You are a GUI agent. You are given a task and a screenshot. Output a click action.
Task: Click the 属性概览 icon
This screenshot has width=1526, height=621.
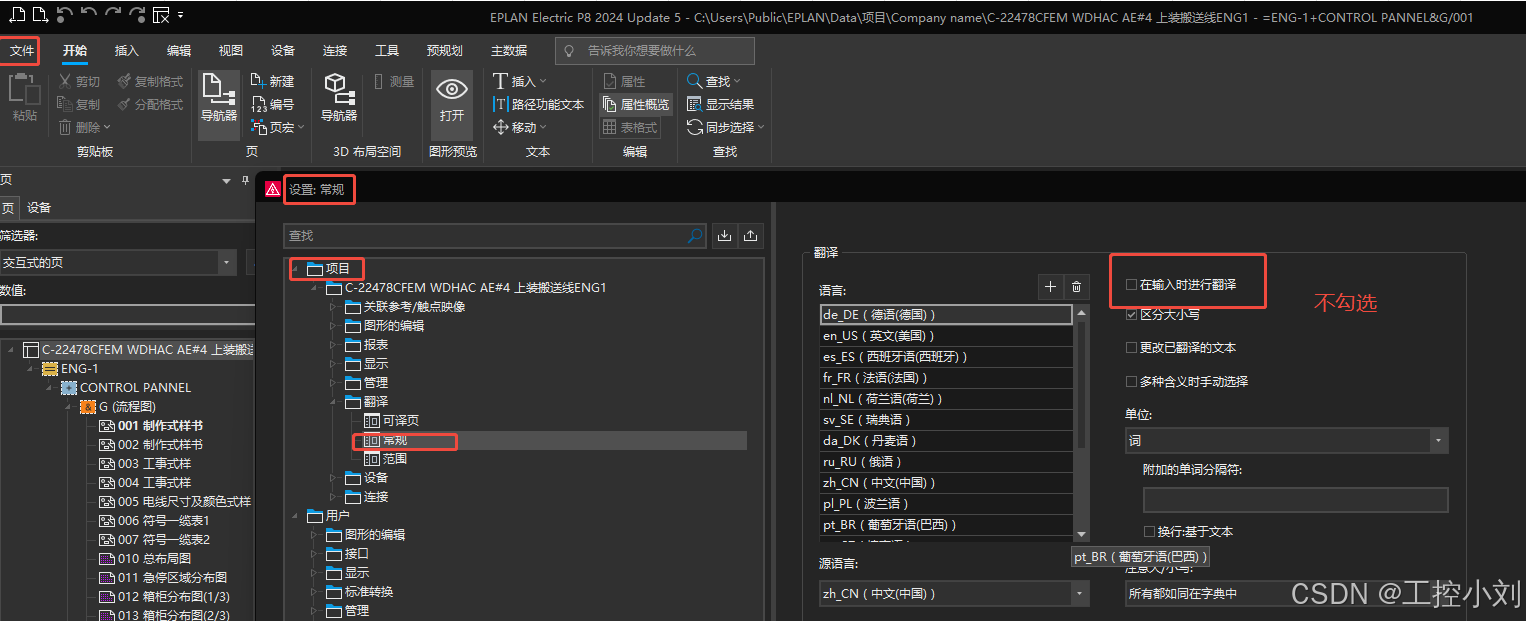point(609,104)
